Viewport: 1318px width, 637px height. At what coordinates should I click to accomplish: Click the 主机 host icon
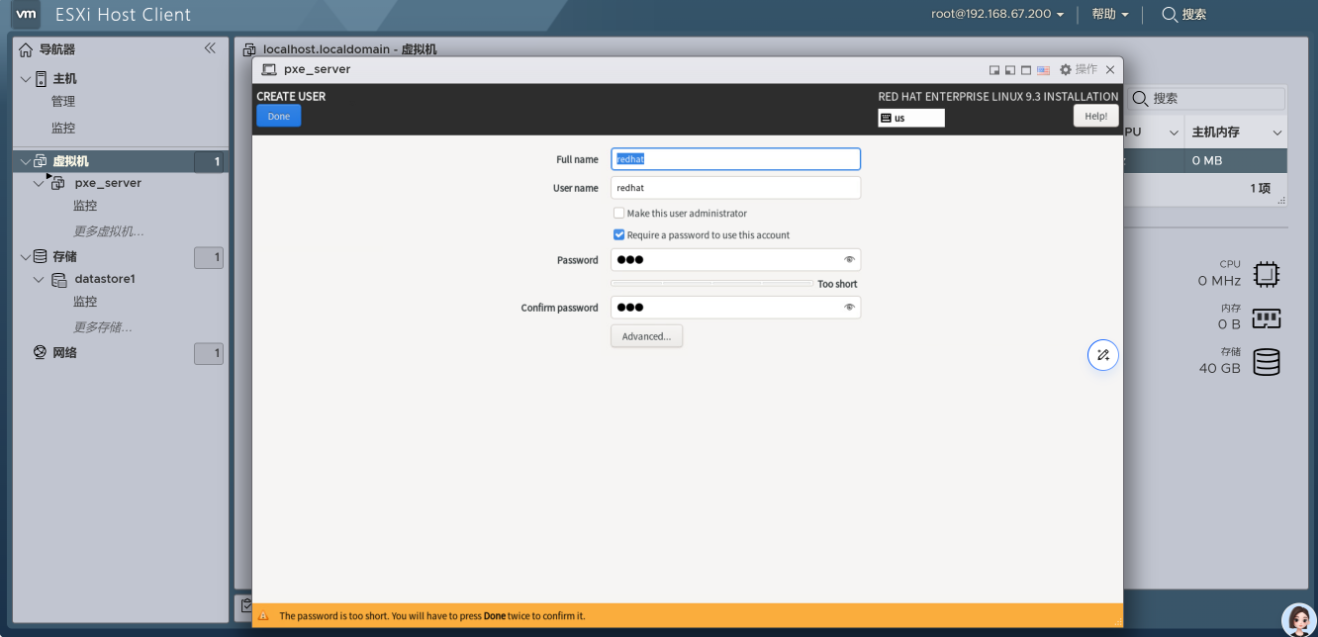tap(41, 79)
